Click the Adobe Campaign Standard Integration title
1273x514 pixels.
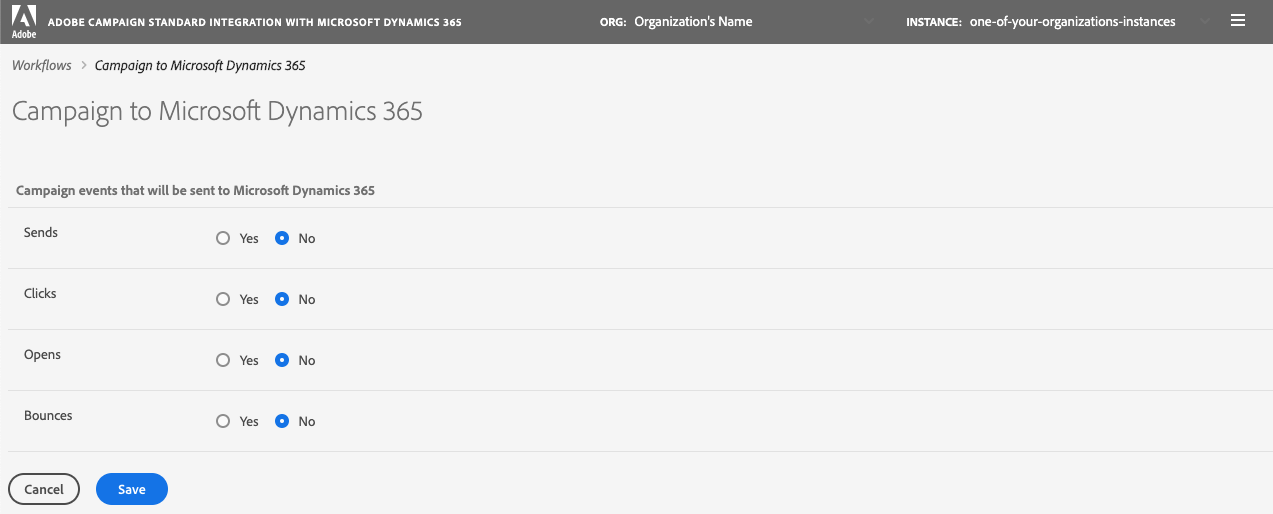pos(255,22)
